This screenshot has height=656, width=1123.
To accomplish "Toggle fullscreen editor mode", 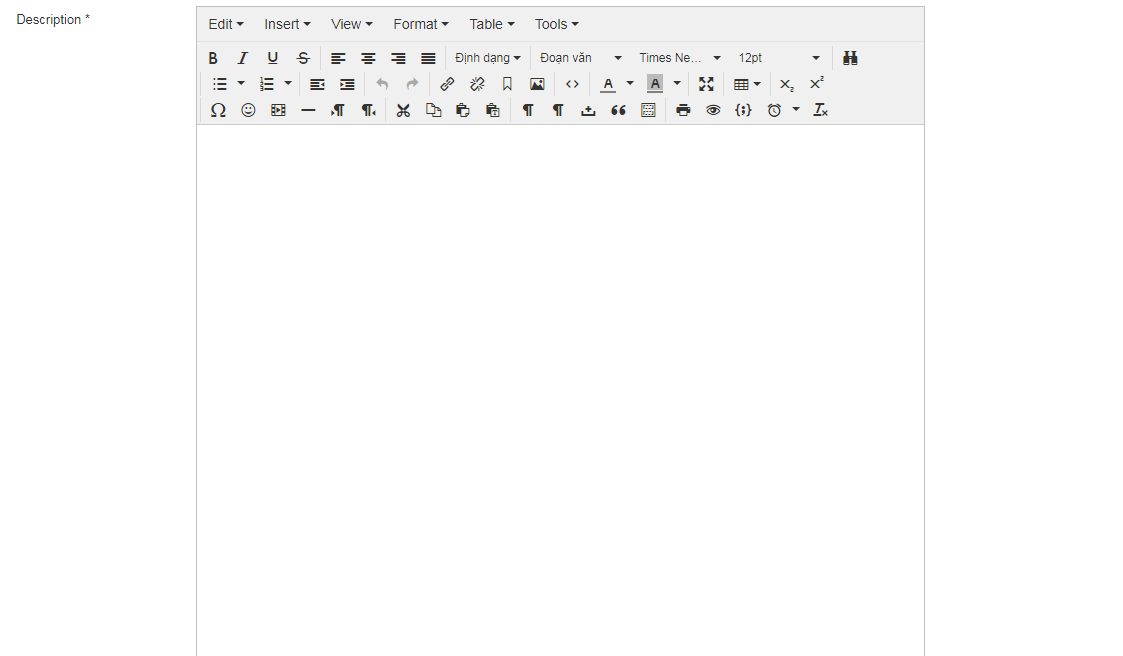I will click(x=706, y=85).
